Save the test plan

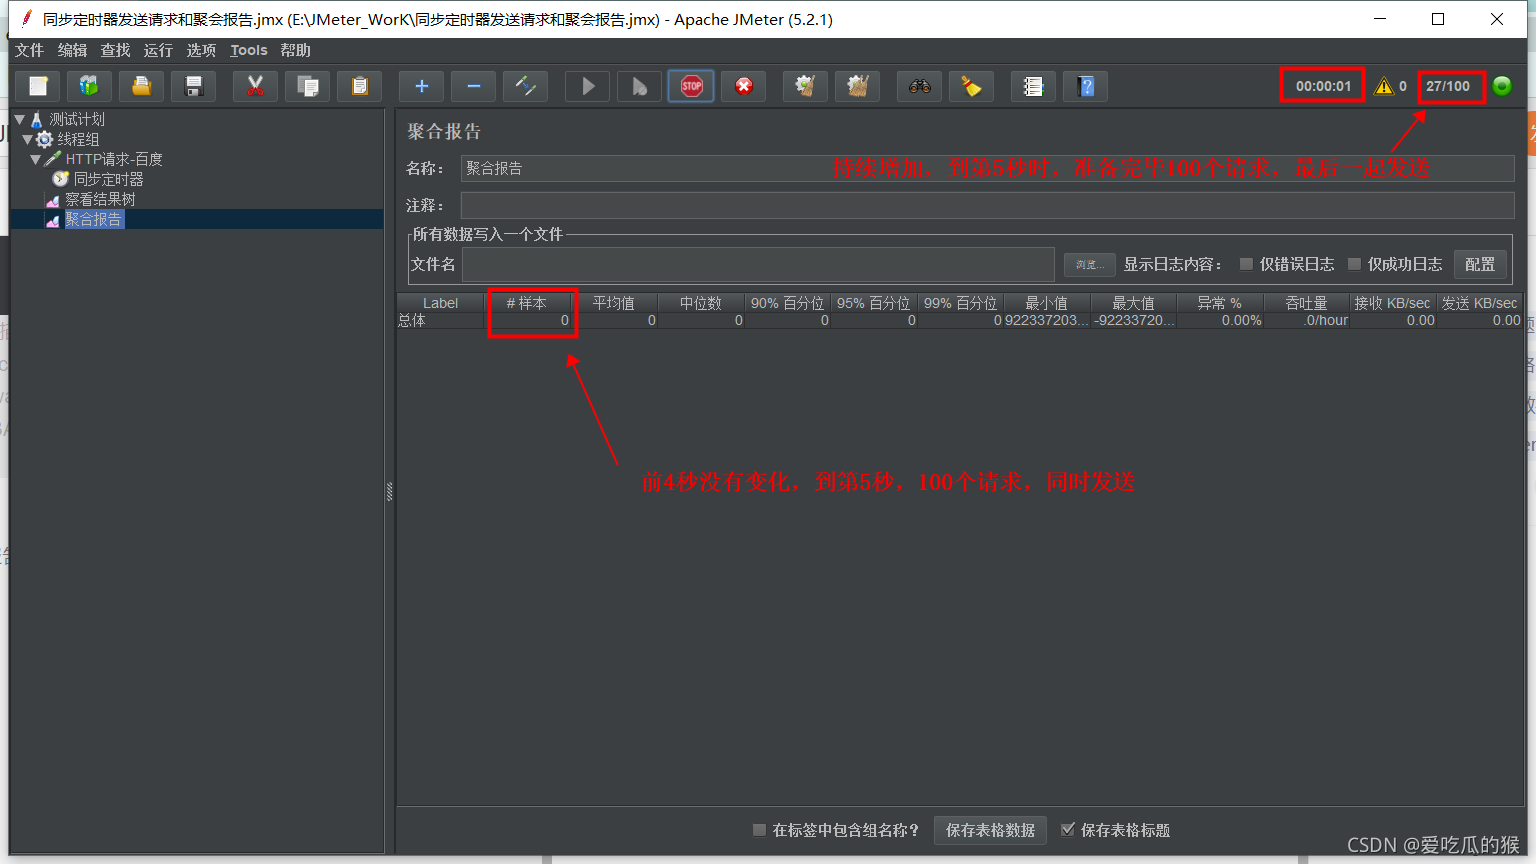tap(193, 86)
